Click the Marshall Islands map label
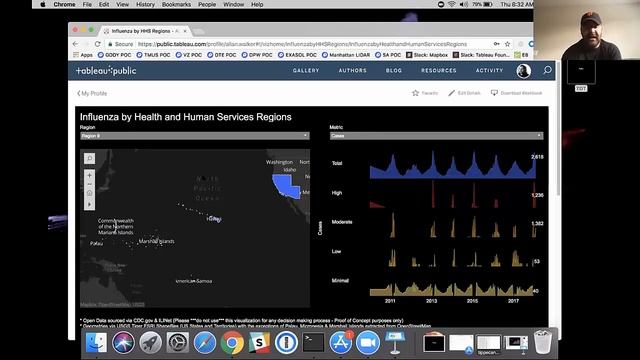This screenshot has height=360, width=640. (x=156, y=241)
